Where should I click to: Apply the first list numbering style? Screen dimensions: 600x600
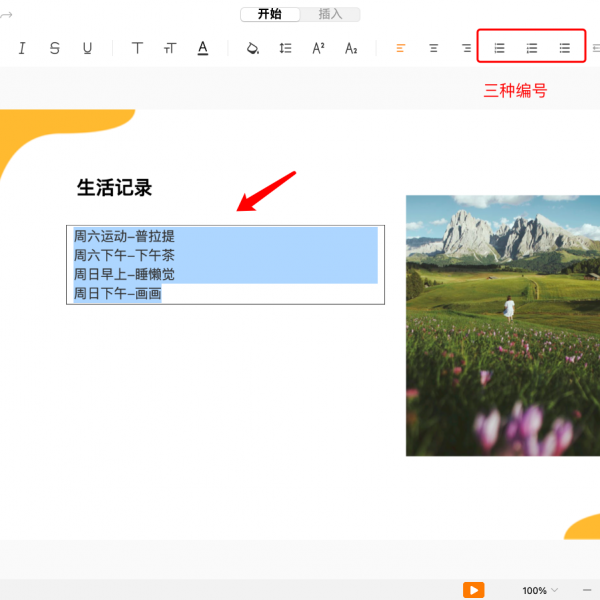point(499,48)
